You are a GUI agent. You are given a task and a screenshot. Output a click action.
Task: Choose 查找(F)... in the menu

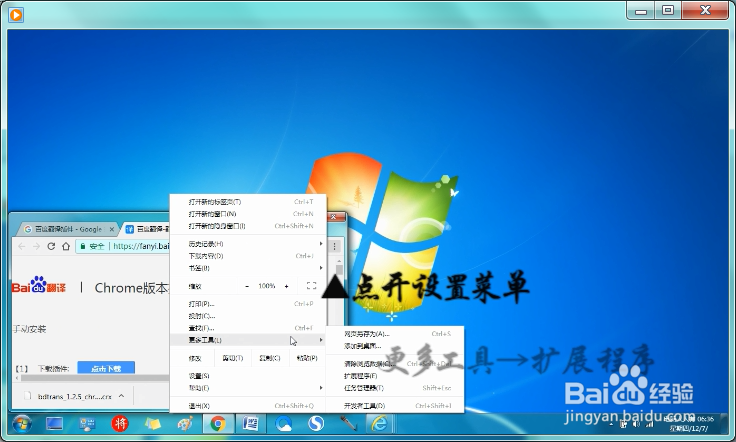click(248, 328)
